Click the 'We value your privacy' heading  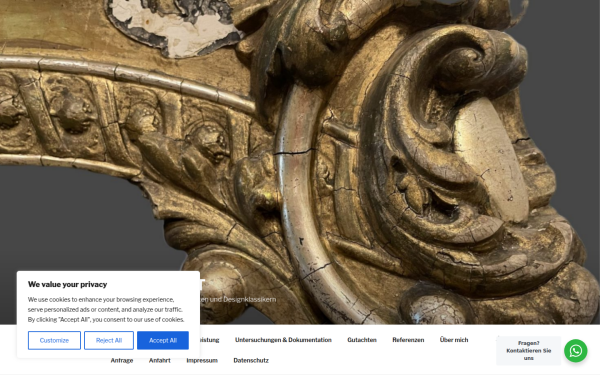click(67, 284)
